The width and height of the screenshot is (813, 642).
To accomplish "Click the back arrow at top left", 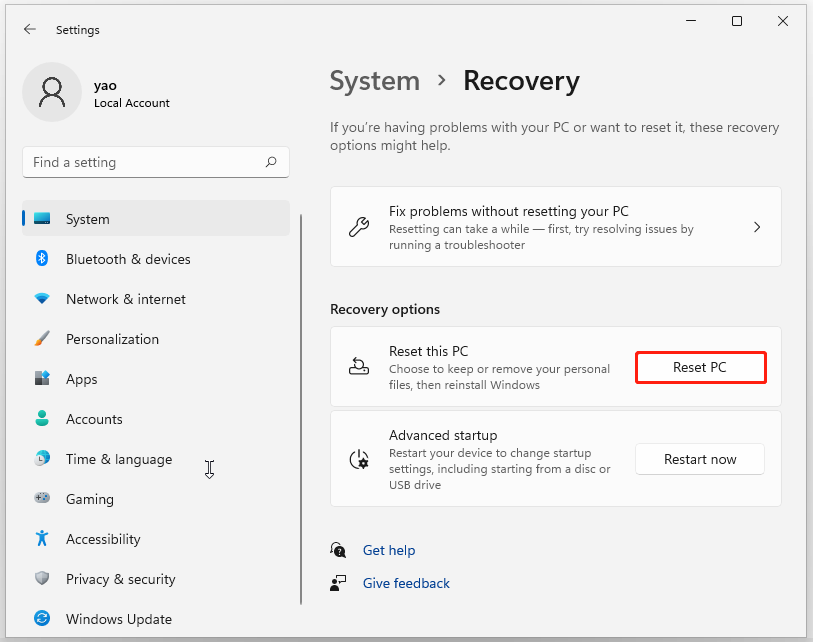I will click(x=30, y=29).
